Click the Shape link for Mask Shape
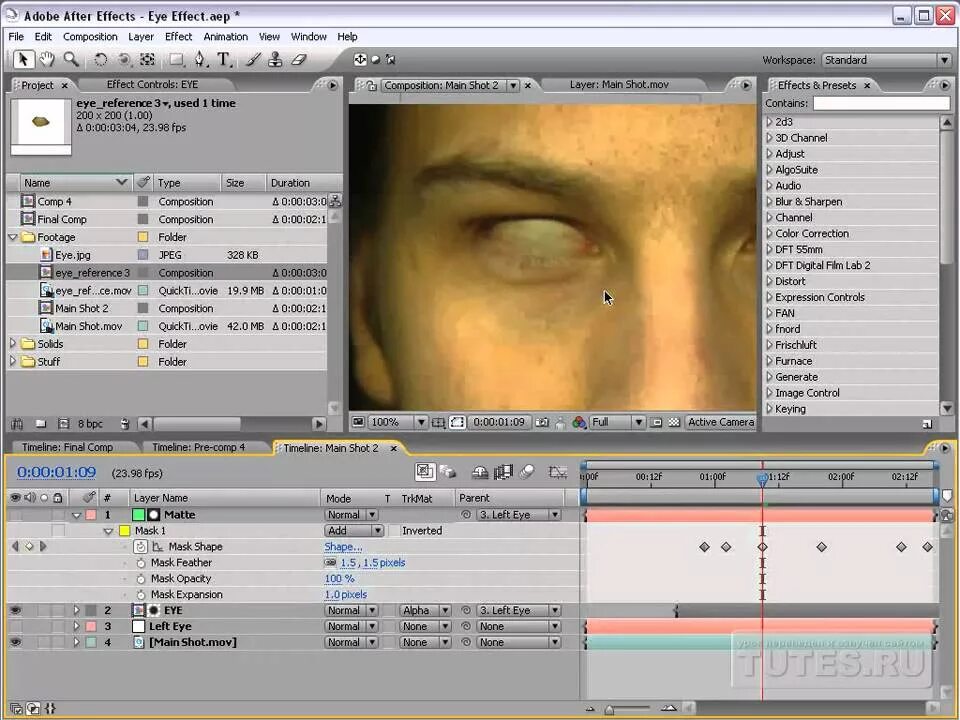Screen dimensions: 960x720 343,547
